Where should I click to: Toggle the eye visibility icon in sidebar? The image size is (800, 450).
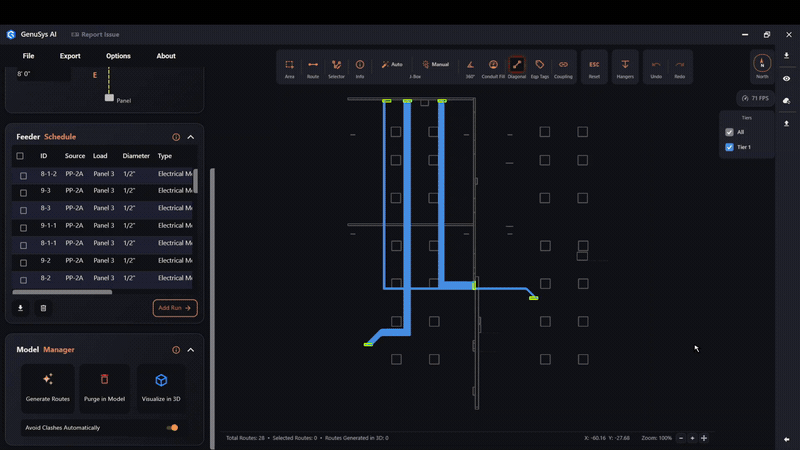(786, 79)
